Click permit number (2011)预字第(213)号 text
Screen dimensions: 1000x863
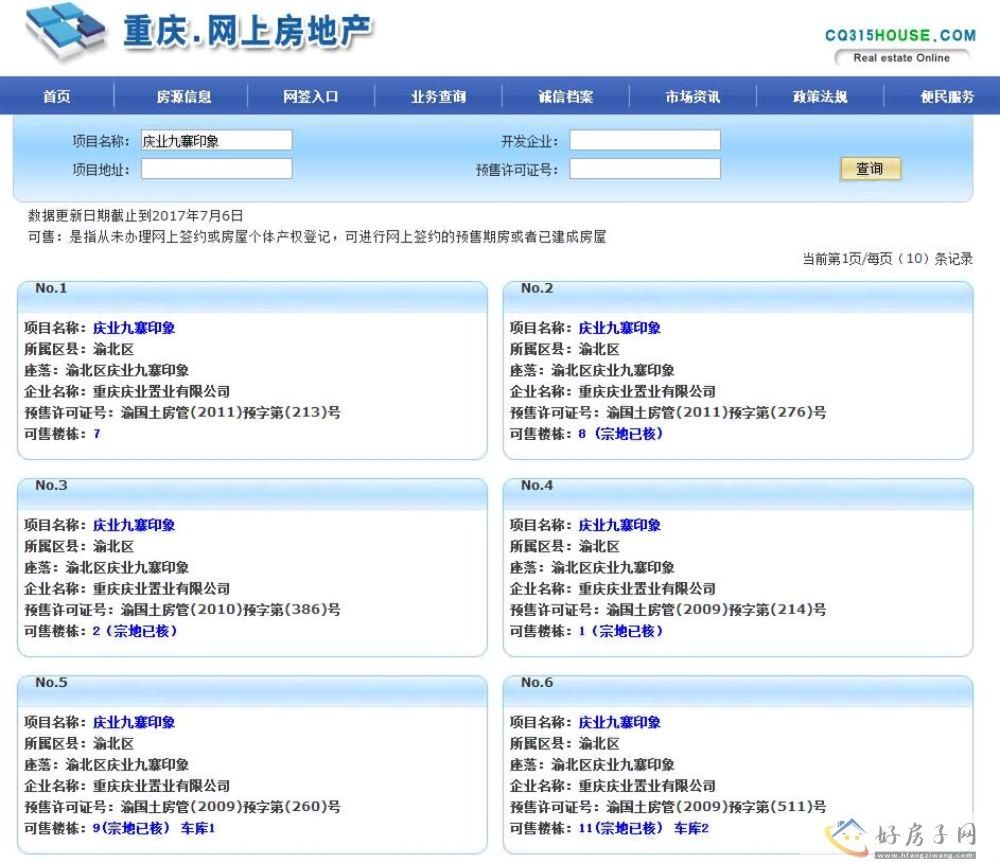[265, 413]
